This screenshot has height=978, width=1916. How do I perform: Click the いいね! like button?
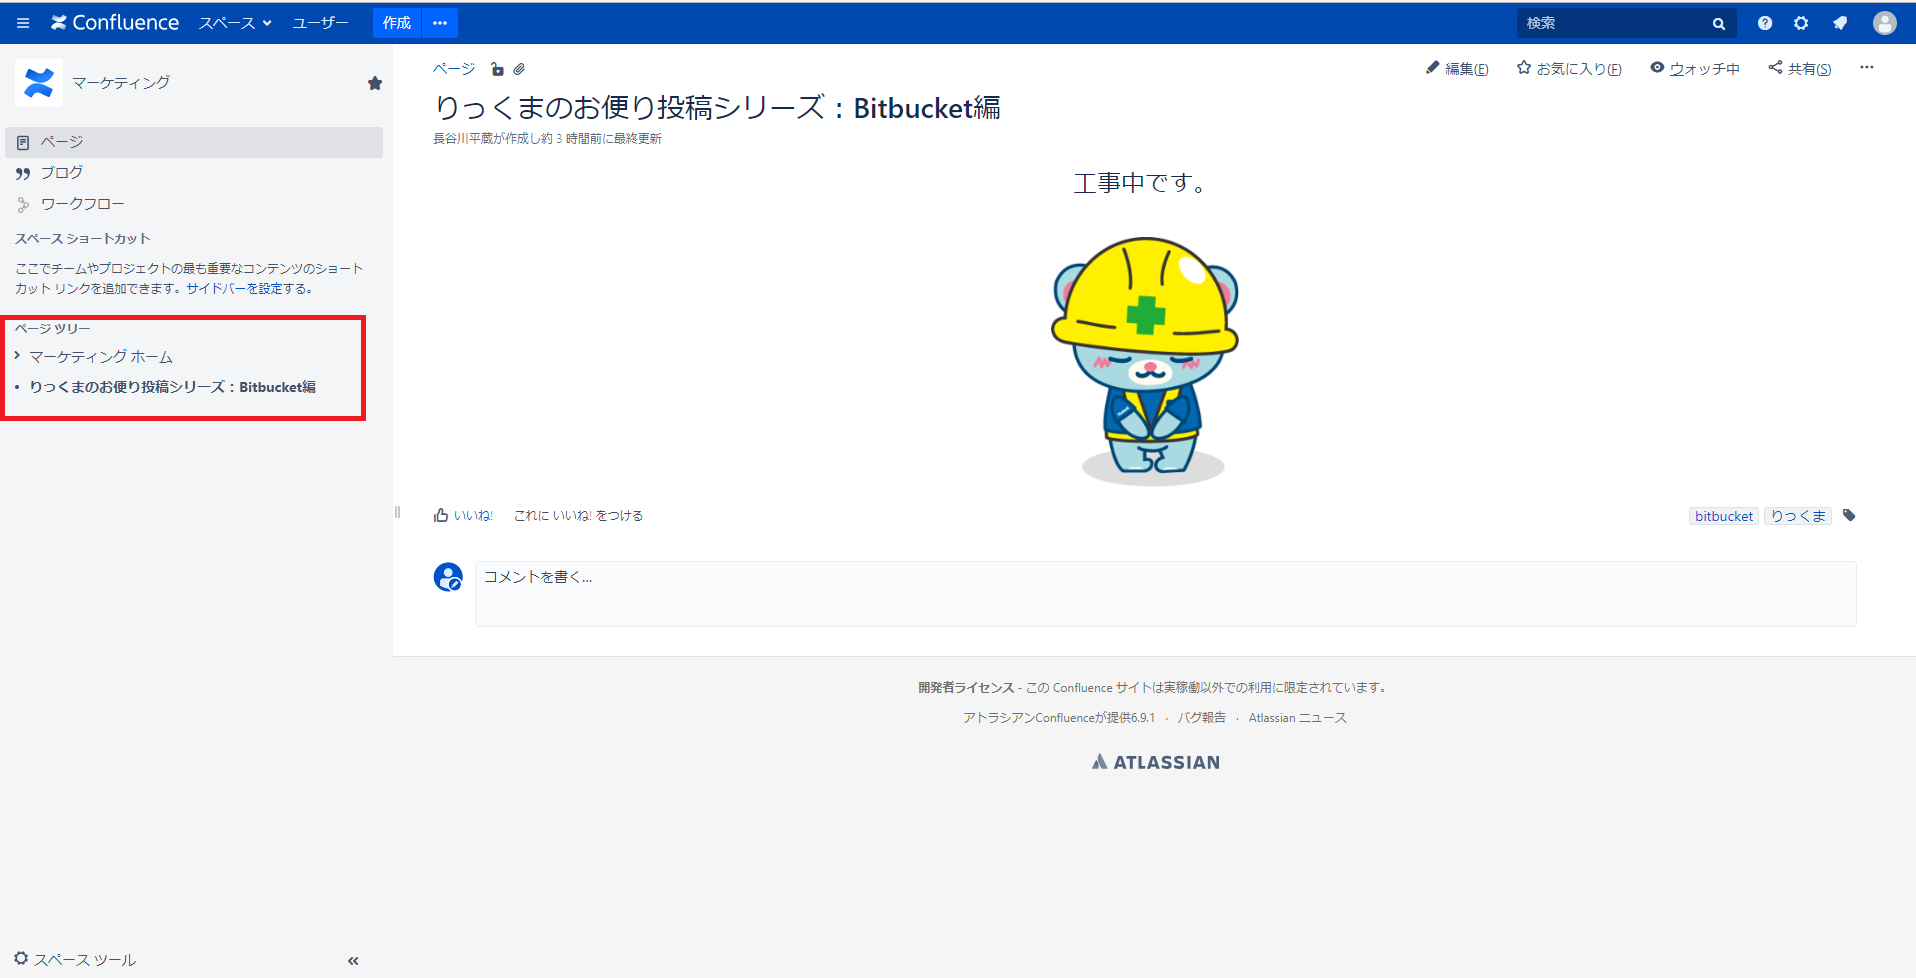point(463,515)
